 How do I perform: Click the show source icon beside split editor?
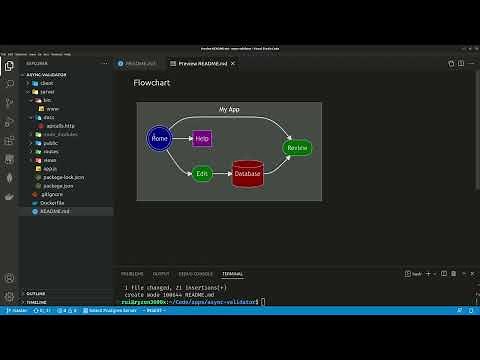coord(451,63)
